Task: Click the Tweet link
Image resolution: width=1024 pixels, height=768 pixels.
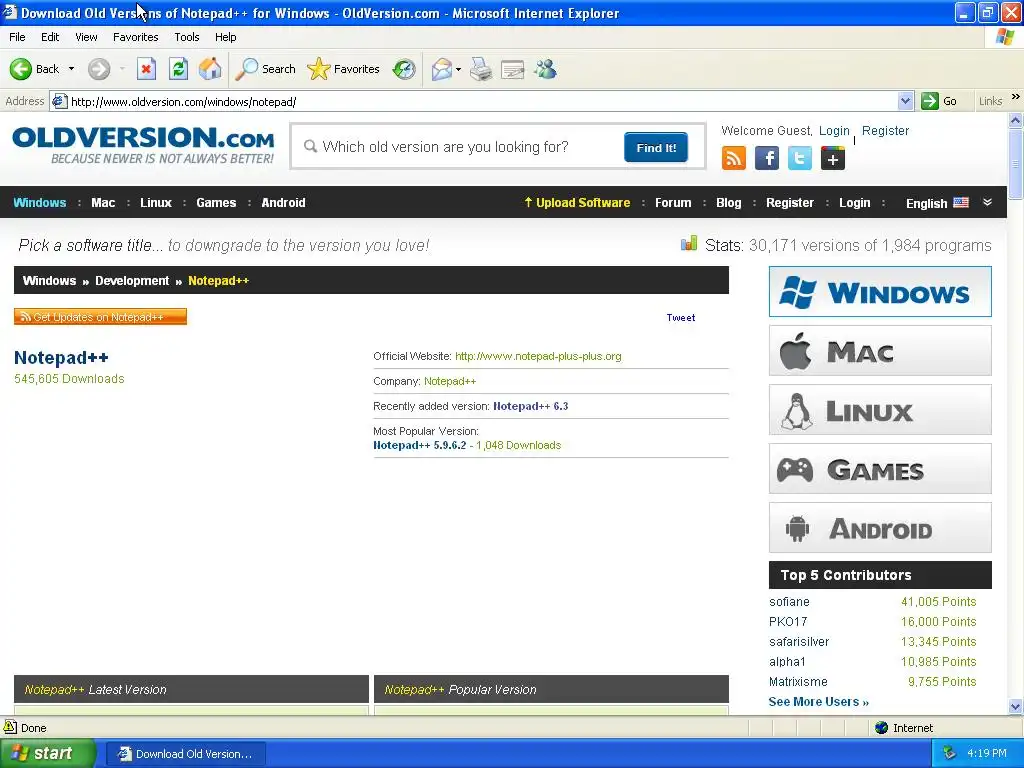Action: [x=680, y=317]
